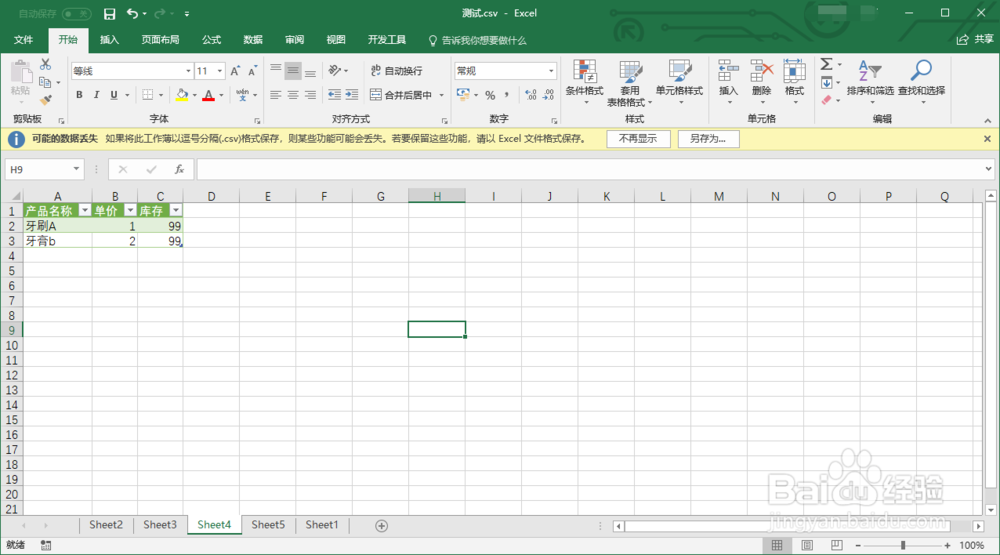Screen dimensions: 1000x555
Task: Toggle Underline formatting
Action: 114,95
